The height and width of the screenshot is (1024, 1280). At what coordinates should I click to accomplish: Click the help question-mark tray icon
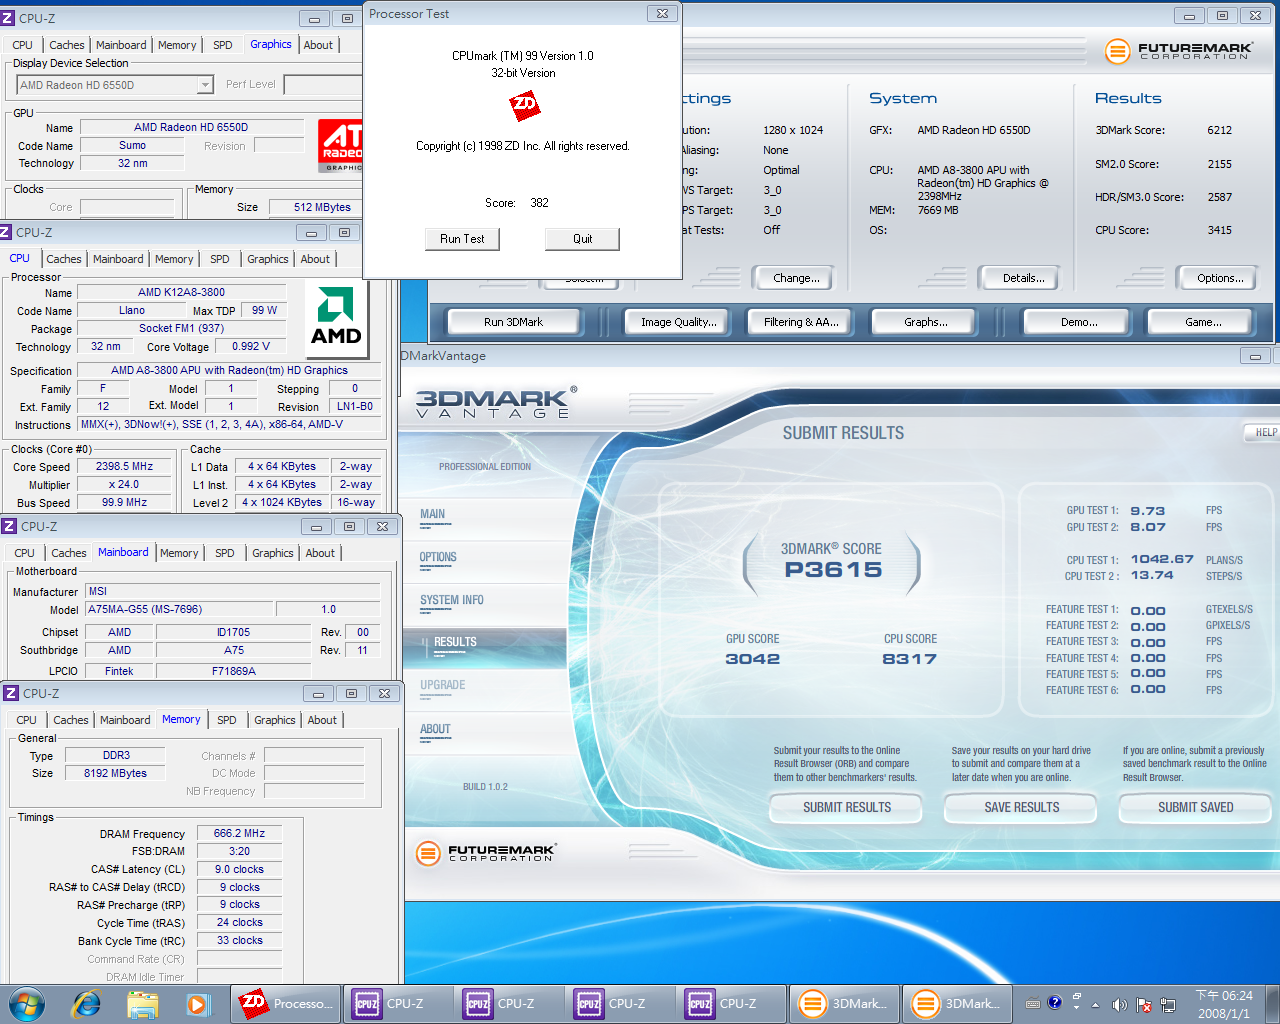1054,1003
